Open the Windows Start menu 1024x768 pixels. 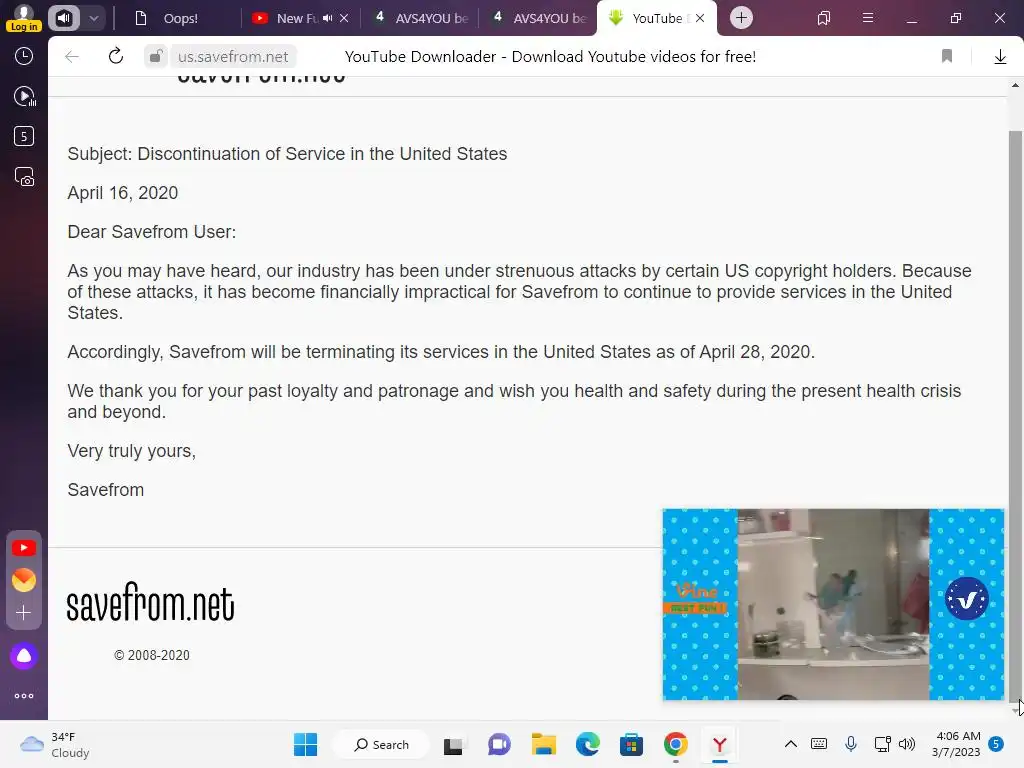click(305, 744)
